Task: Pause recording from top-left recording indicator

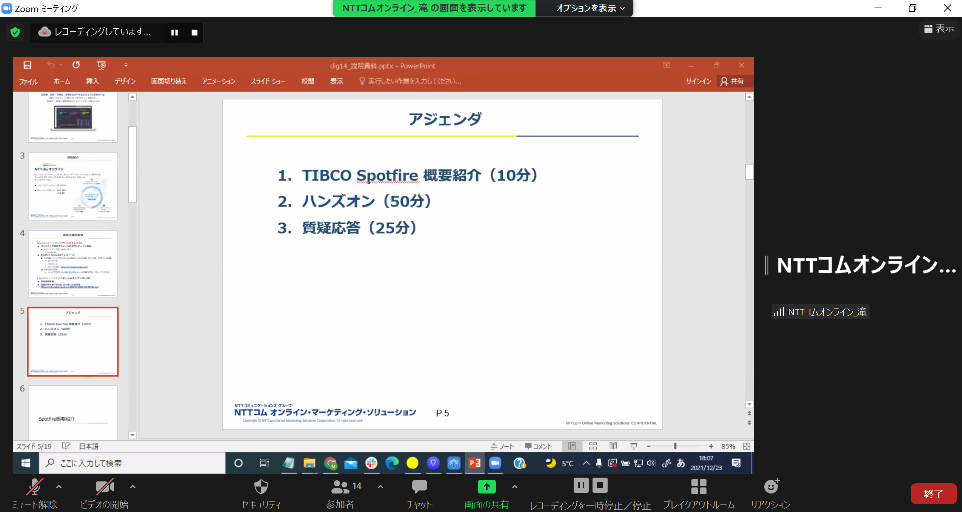Action: (174, 32)
